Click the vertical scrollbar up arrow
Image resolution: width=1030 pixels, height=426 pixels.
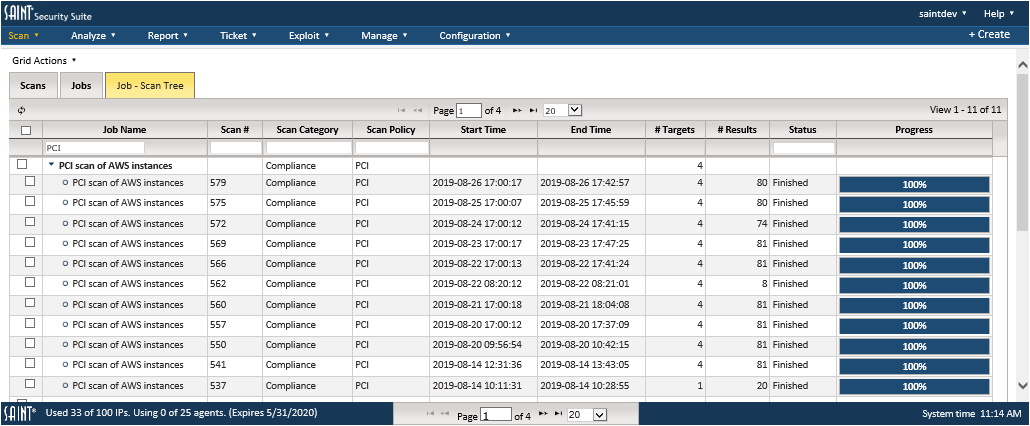[x=1021, y=65]
